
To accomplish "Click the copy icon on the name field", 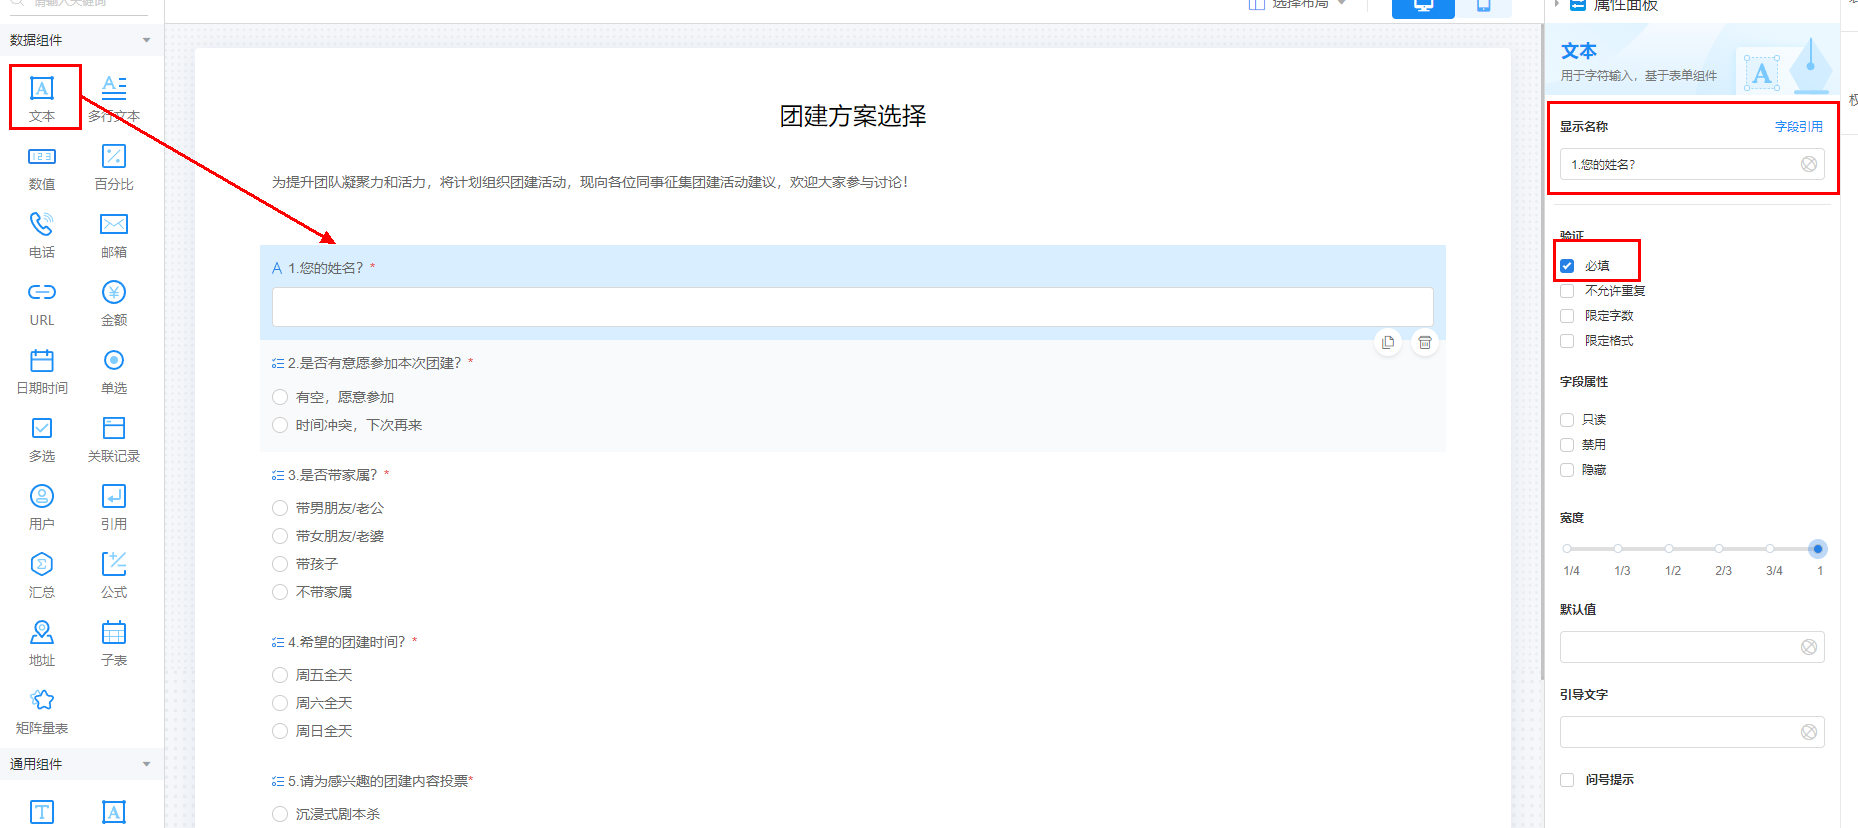I will (x=1388, y=343).
